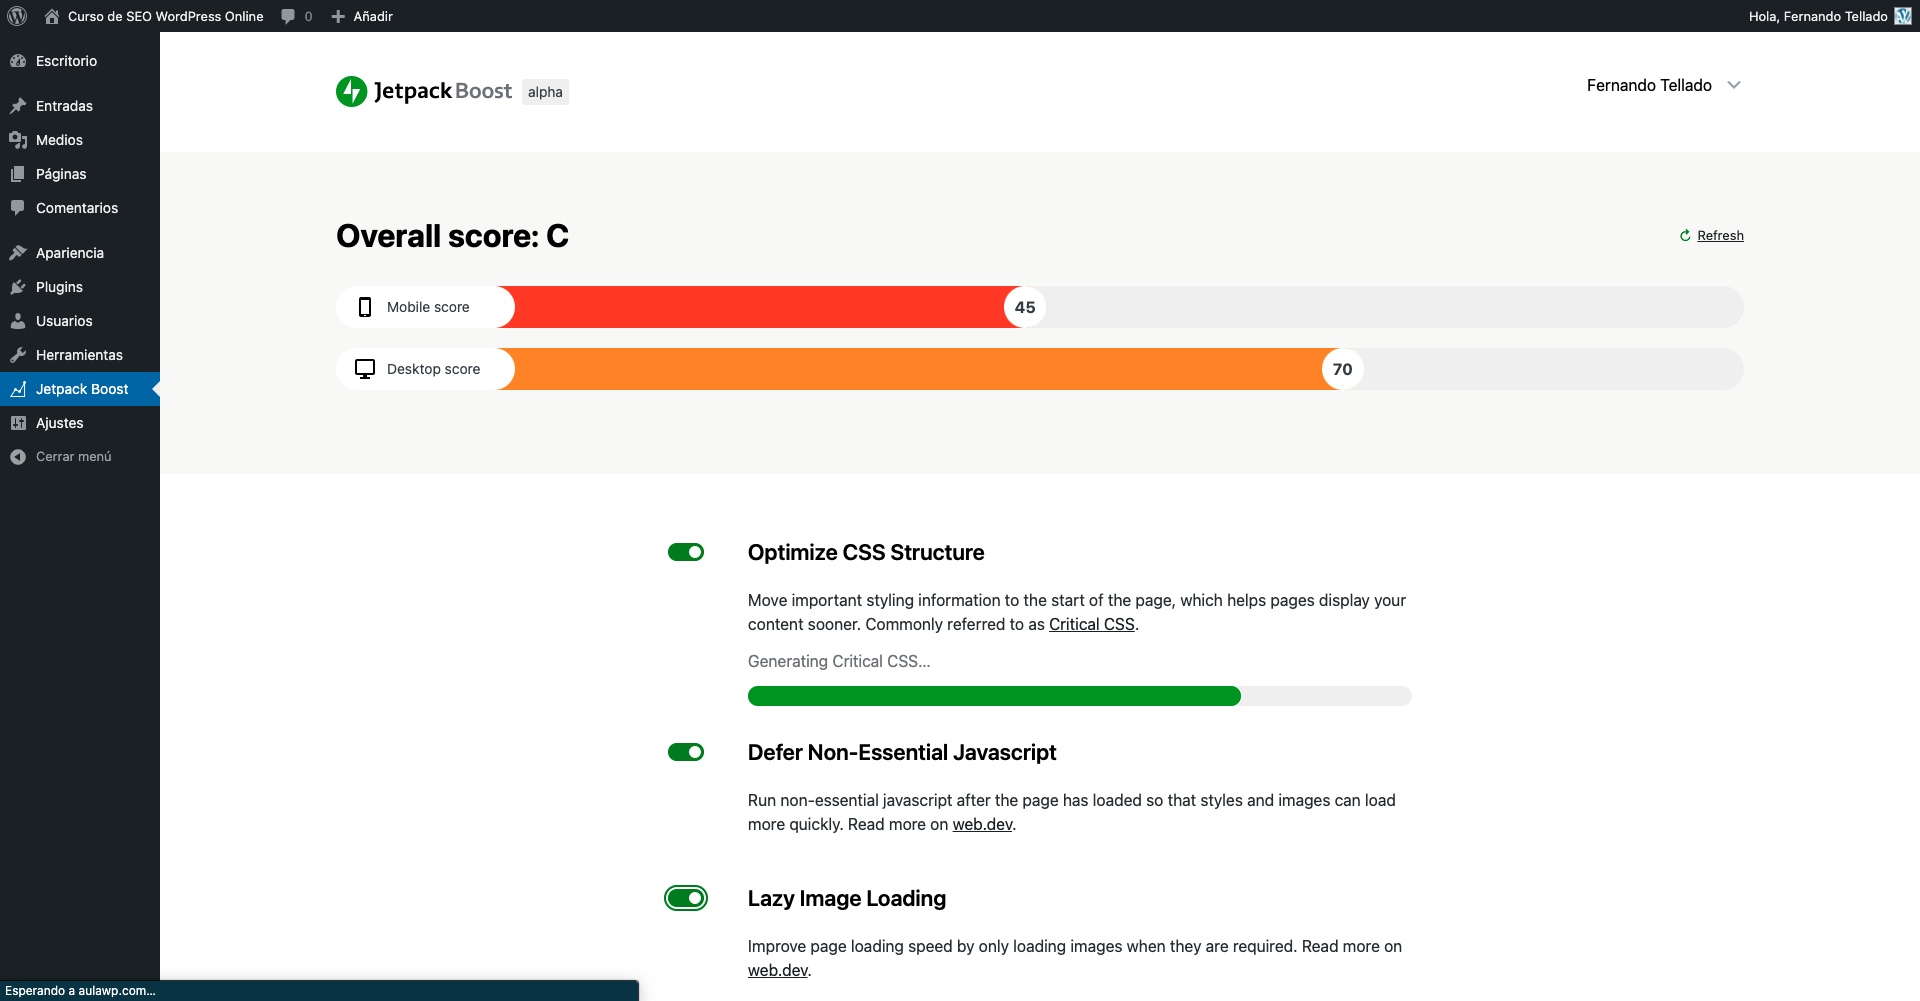Click the Generating Critical CSS... status text
The image size is (1920, 1001).
(839, 661)
